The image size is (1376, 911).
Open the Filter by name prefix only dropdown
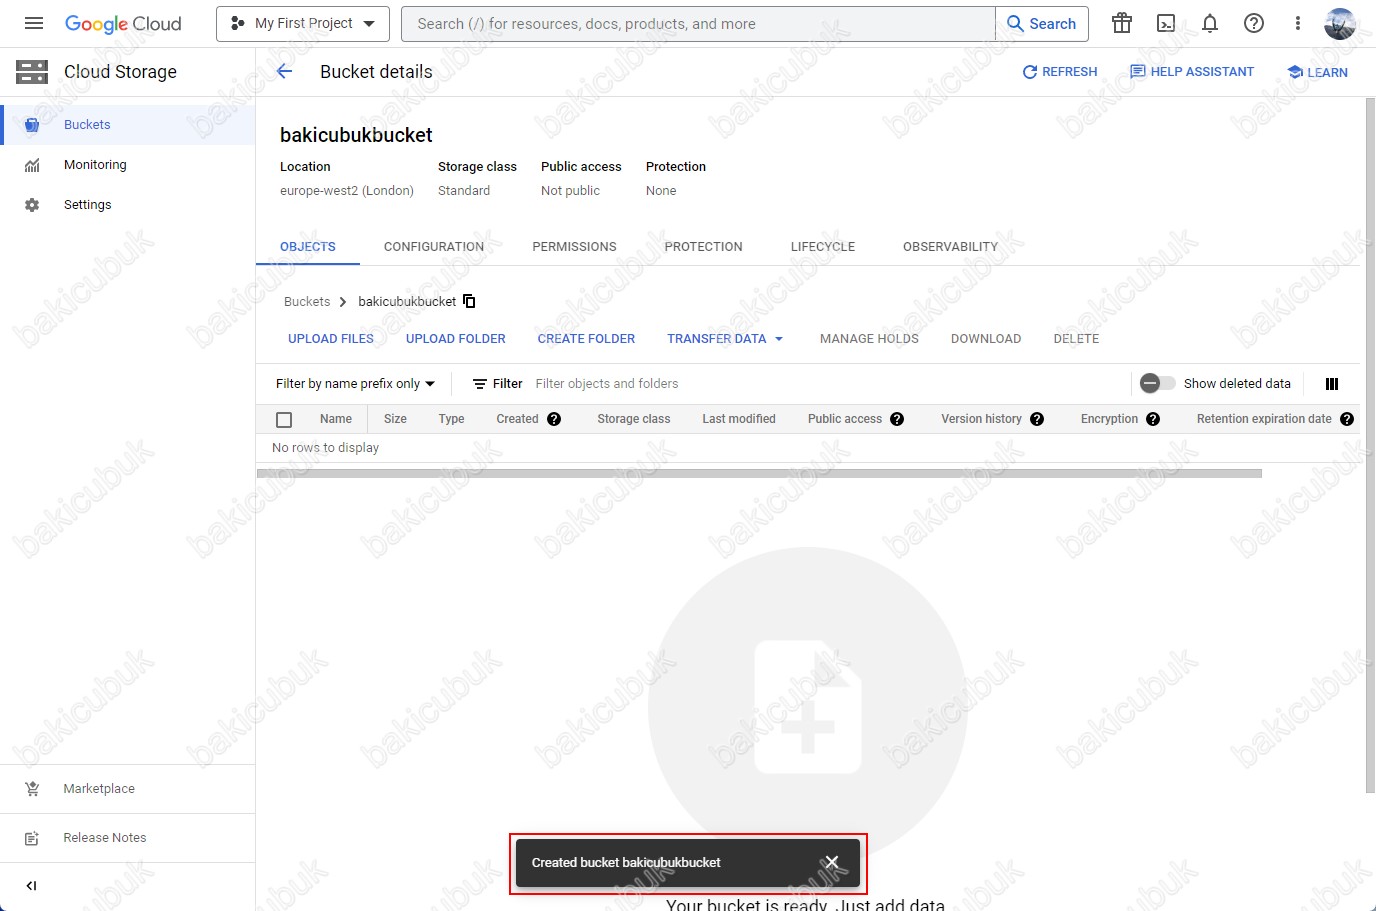click(x=355, y=384)
